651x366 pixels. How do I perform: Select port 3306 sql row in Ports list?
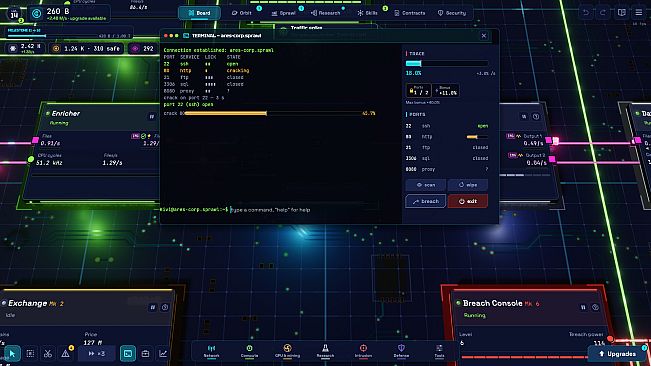[x=447, y=158]
